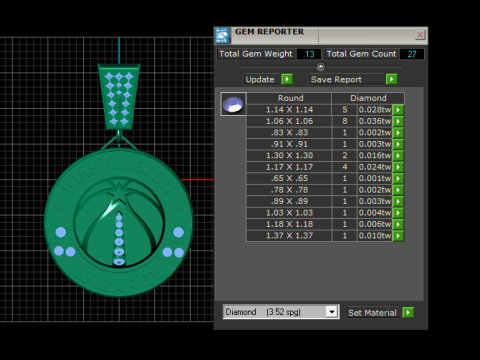
Task: Click the round gem shape thumbnail icon
Action: point(233,104)
